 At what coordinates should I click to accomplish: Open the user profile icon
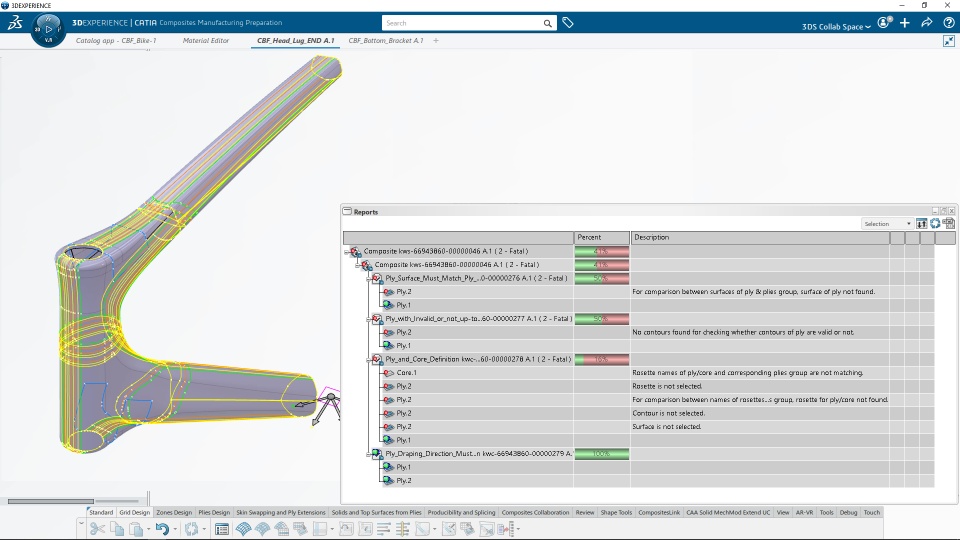(883, 23)
